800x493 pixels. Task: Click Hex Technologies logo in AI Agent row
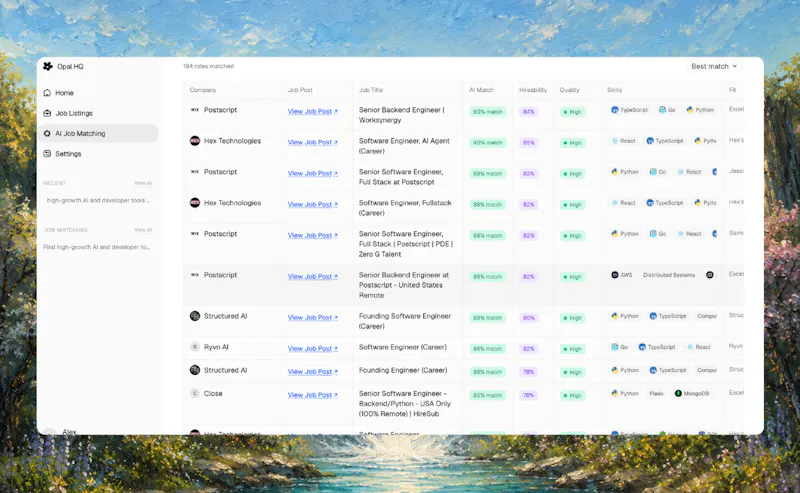coord(195,141)
